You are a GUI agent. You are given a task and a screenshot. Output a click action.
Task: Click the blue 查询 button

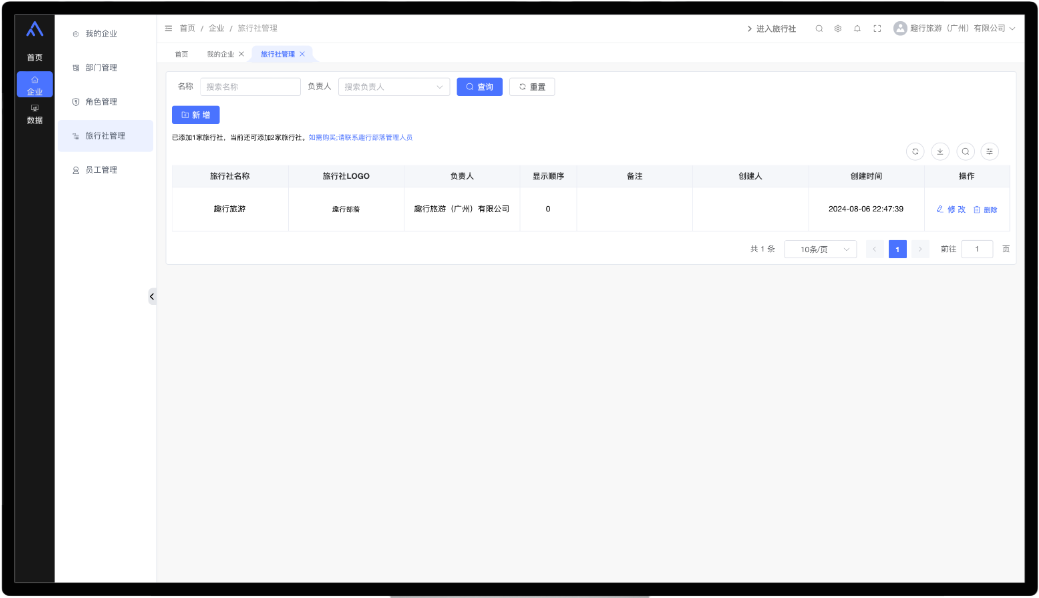[479, 87]
